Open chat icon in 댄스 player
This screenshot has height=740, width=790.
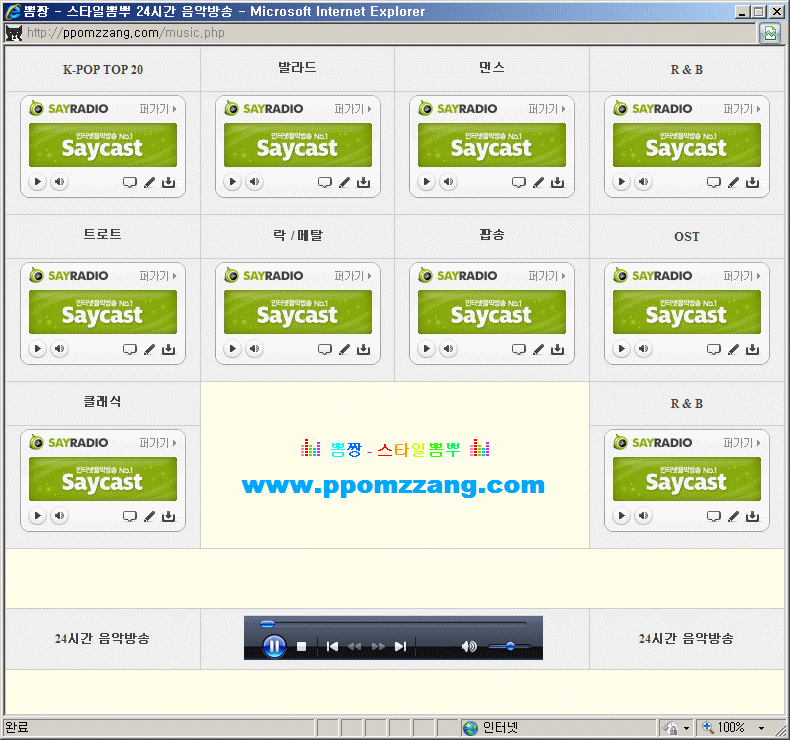click(518, 182)
